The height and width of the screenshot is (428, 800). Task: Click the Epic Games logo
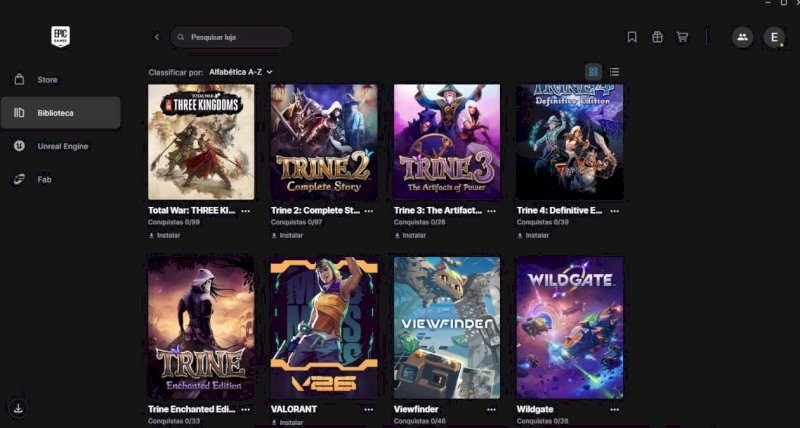(x=60, y=37)
